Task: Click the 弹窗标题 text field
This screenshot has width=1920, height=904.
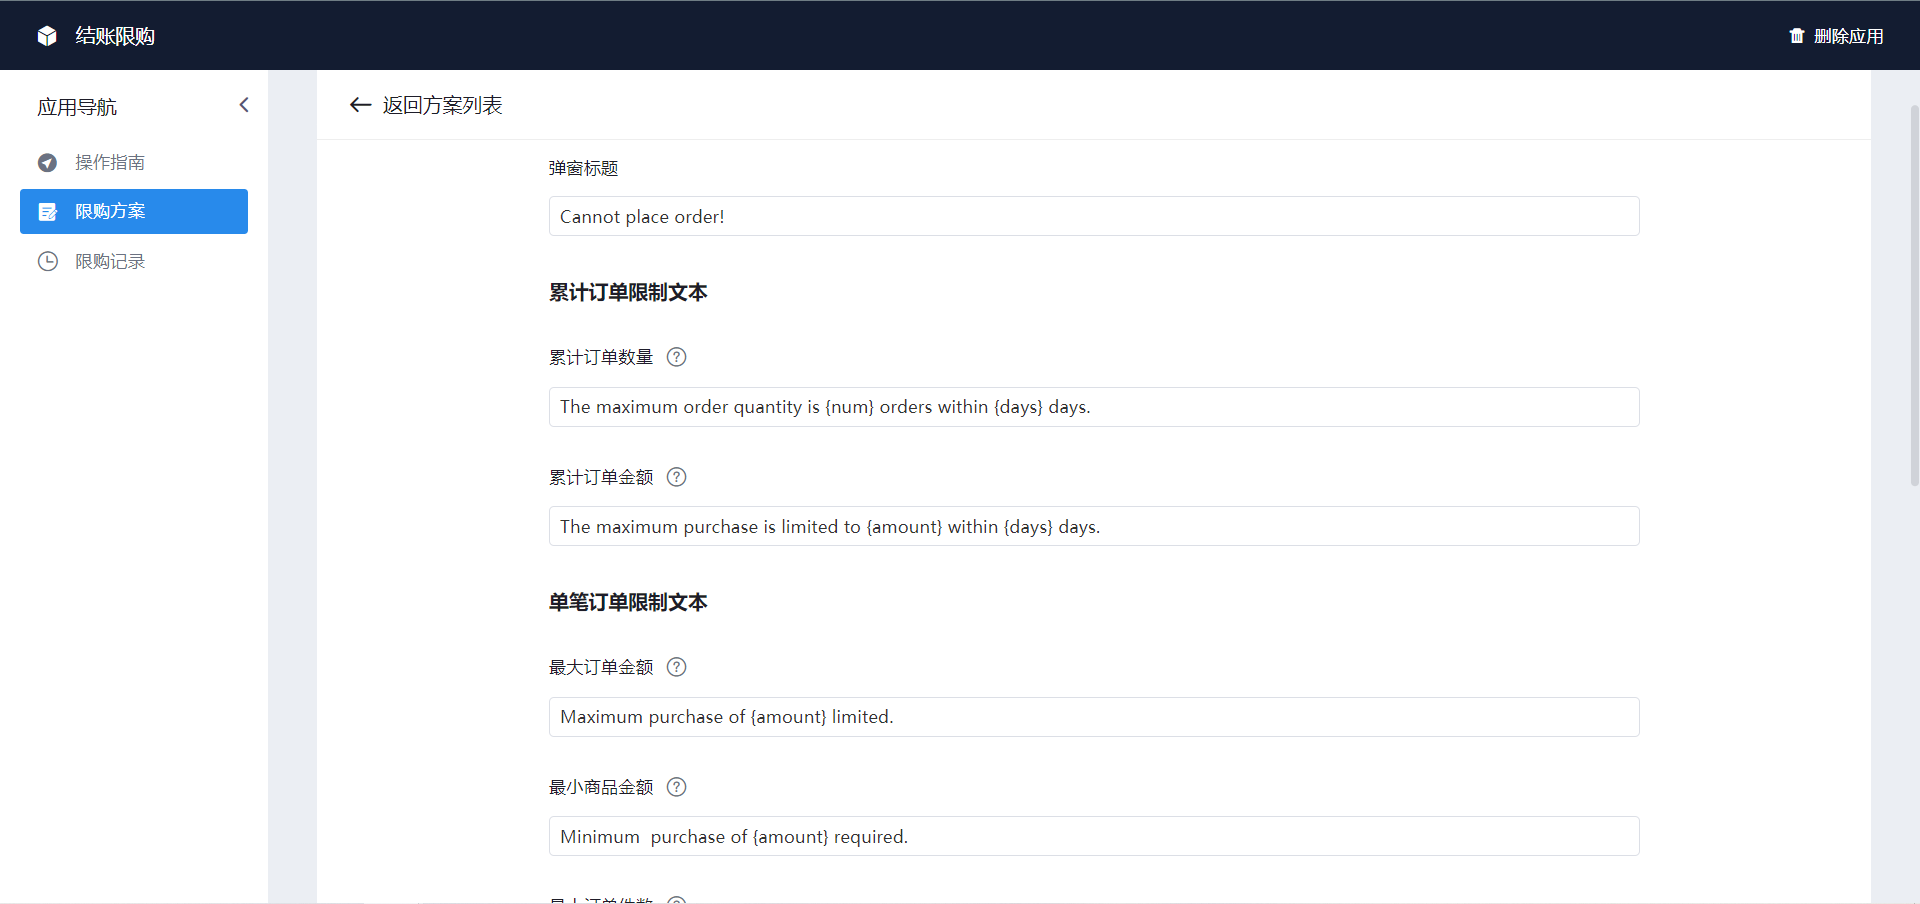Action: pyautogui.click(x=1093, y=216)
